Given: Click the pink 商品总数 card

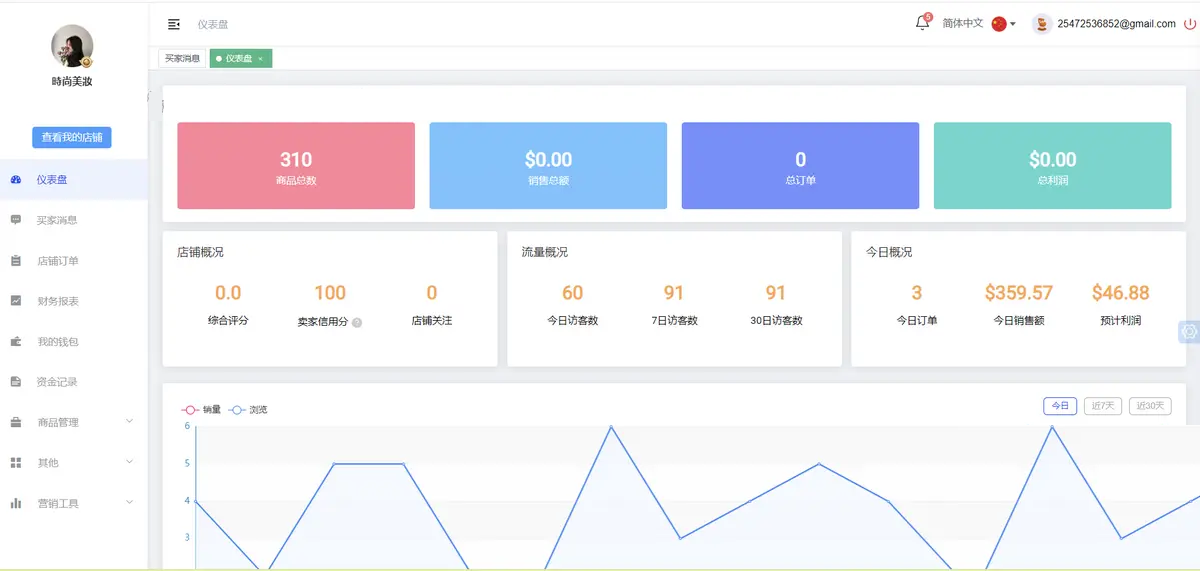Looking at the screenshot, I should coord(296,166).
